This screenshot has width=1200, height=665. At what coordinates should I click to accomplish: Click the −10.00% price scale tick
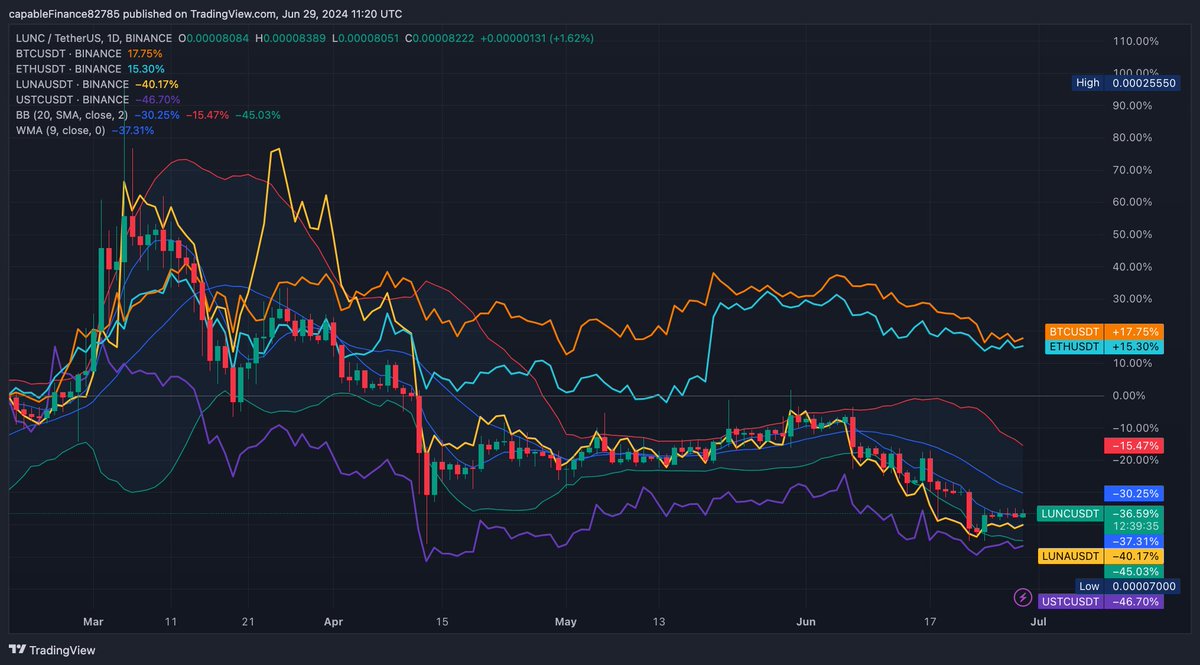click(x=1135, y=428)
